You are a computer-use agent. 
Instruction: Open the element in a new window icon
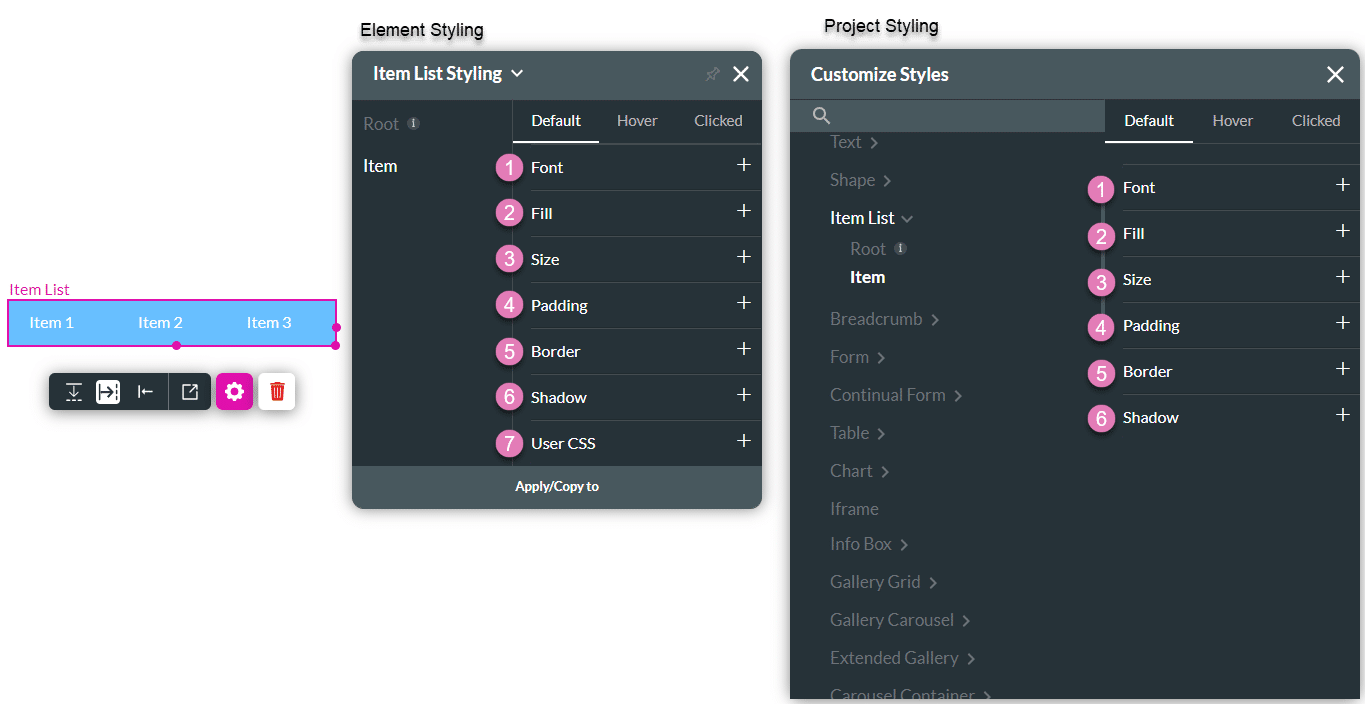(190, 391)
